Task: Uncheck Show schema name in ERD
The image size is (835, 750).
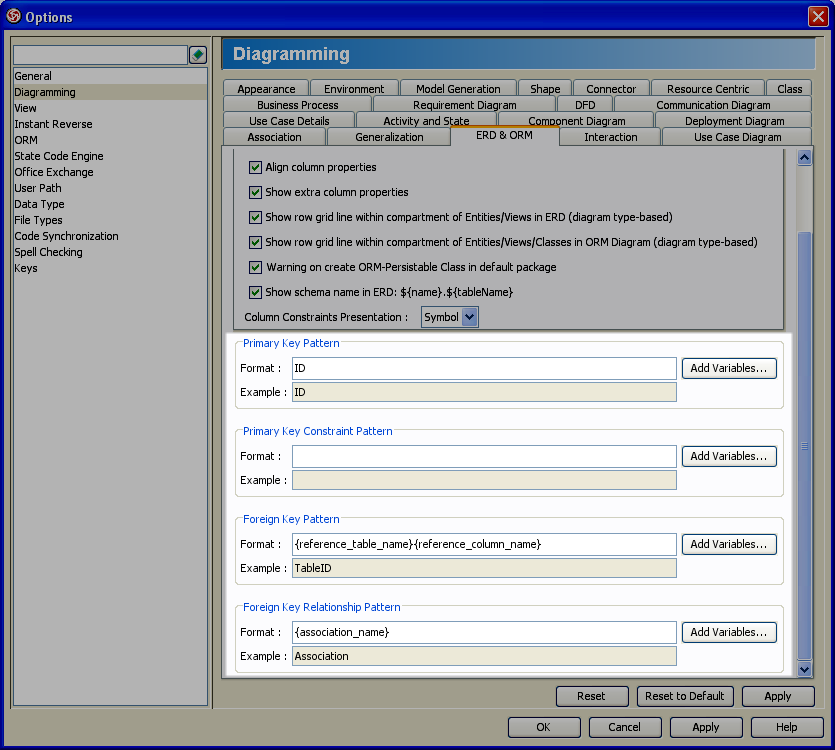Action: coord(255,292)
